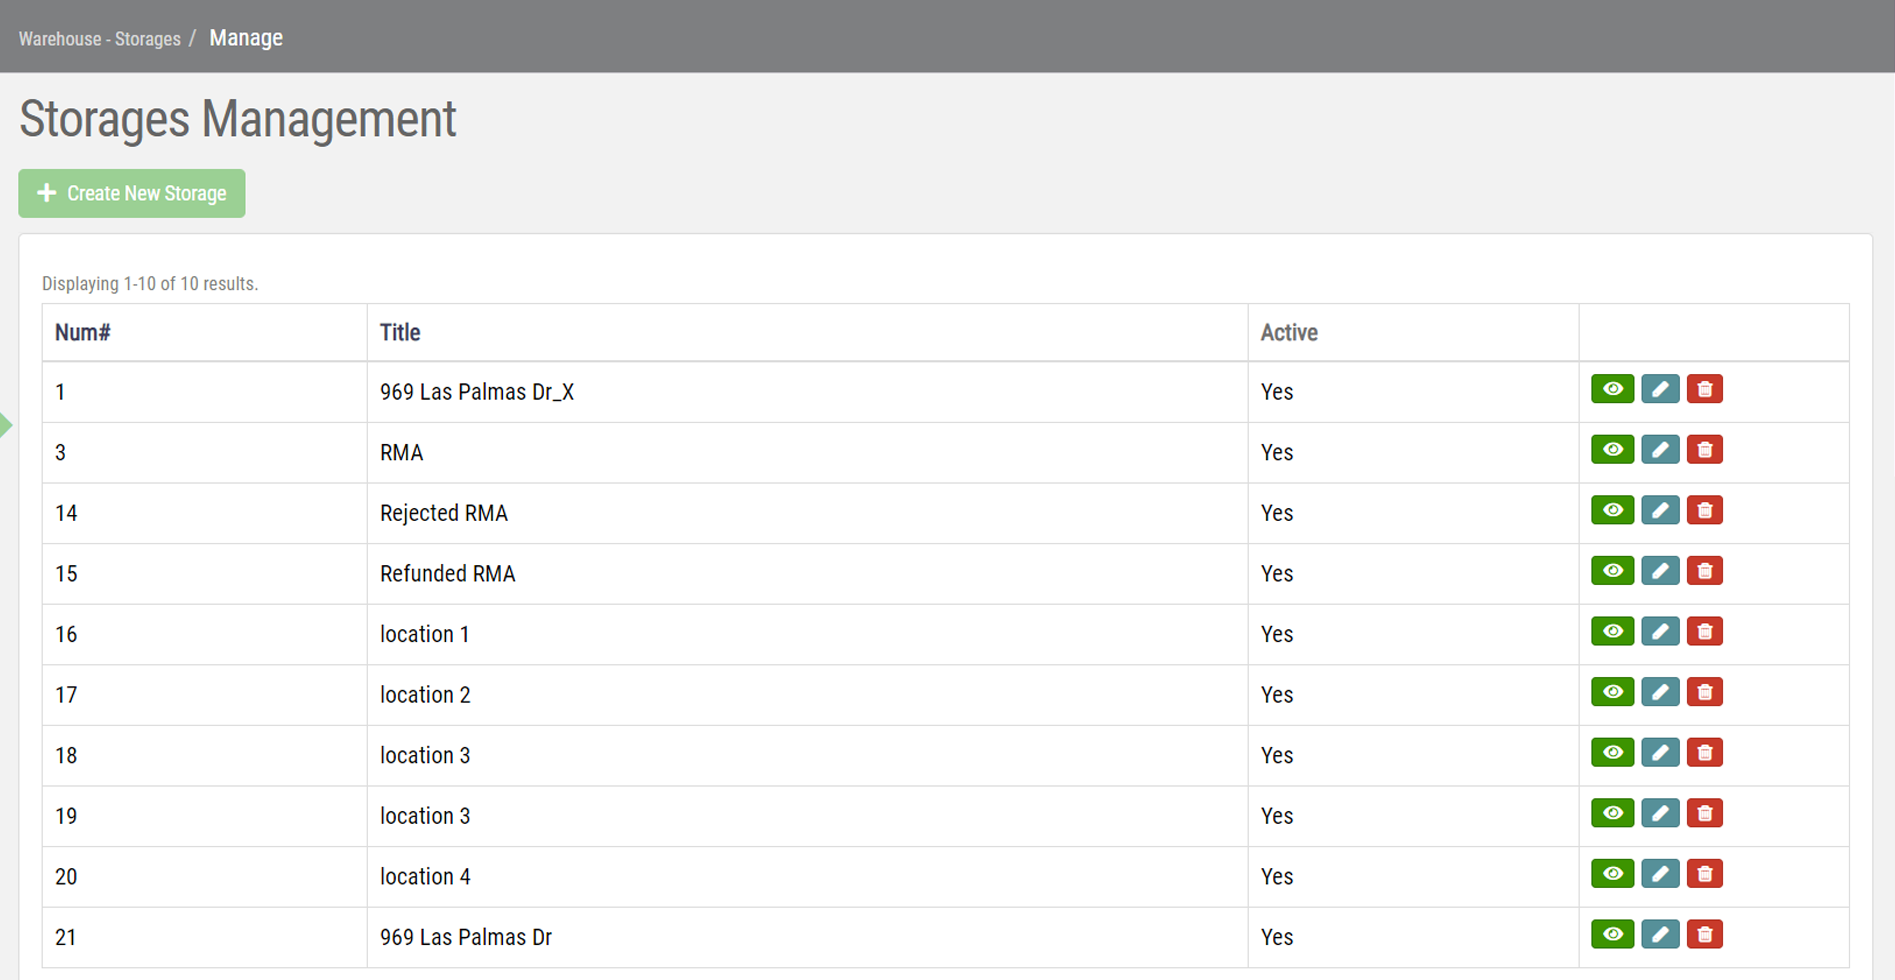The width and height of the screenshot is (1895, 980).
Task: Delete the location 4 storage
Action: click(x=1705, y=874)
